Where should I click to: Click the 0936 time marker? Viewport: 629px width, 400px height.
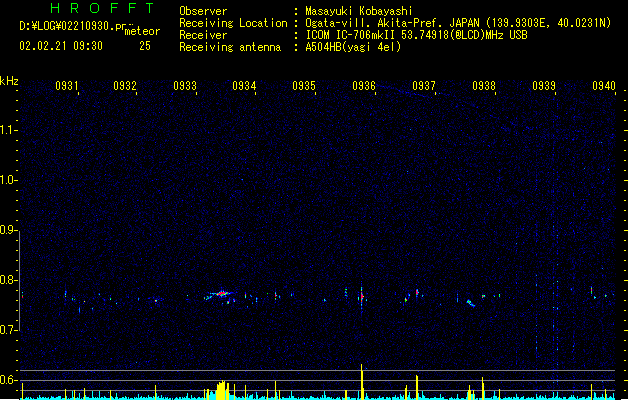364,85
